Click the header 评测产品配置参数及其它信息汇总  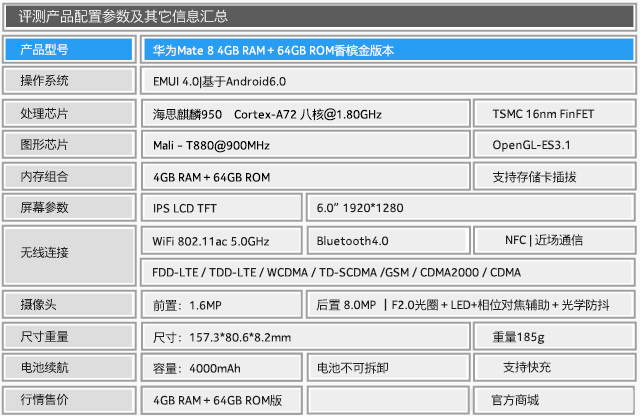tap(320, 16)
